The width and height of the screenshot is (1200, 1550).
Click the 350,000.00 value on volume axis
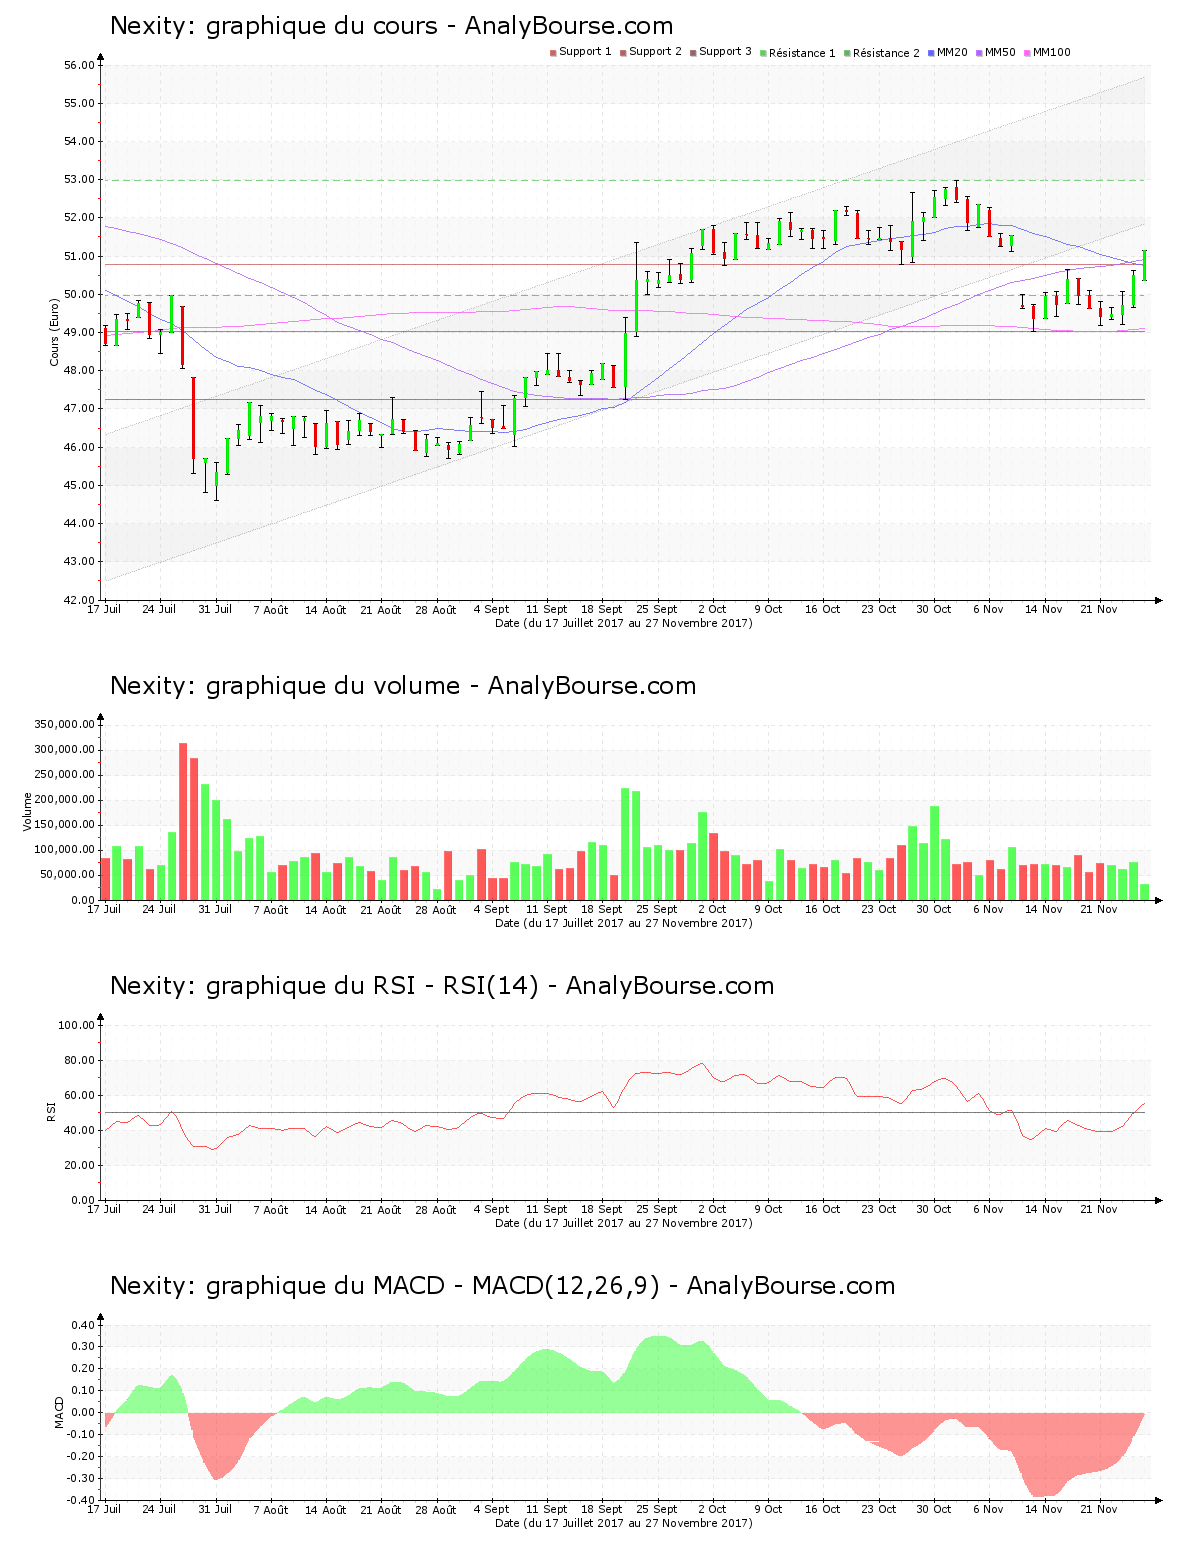click(64, 725)
